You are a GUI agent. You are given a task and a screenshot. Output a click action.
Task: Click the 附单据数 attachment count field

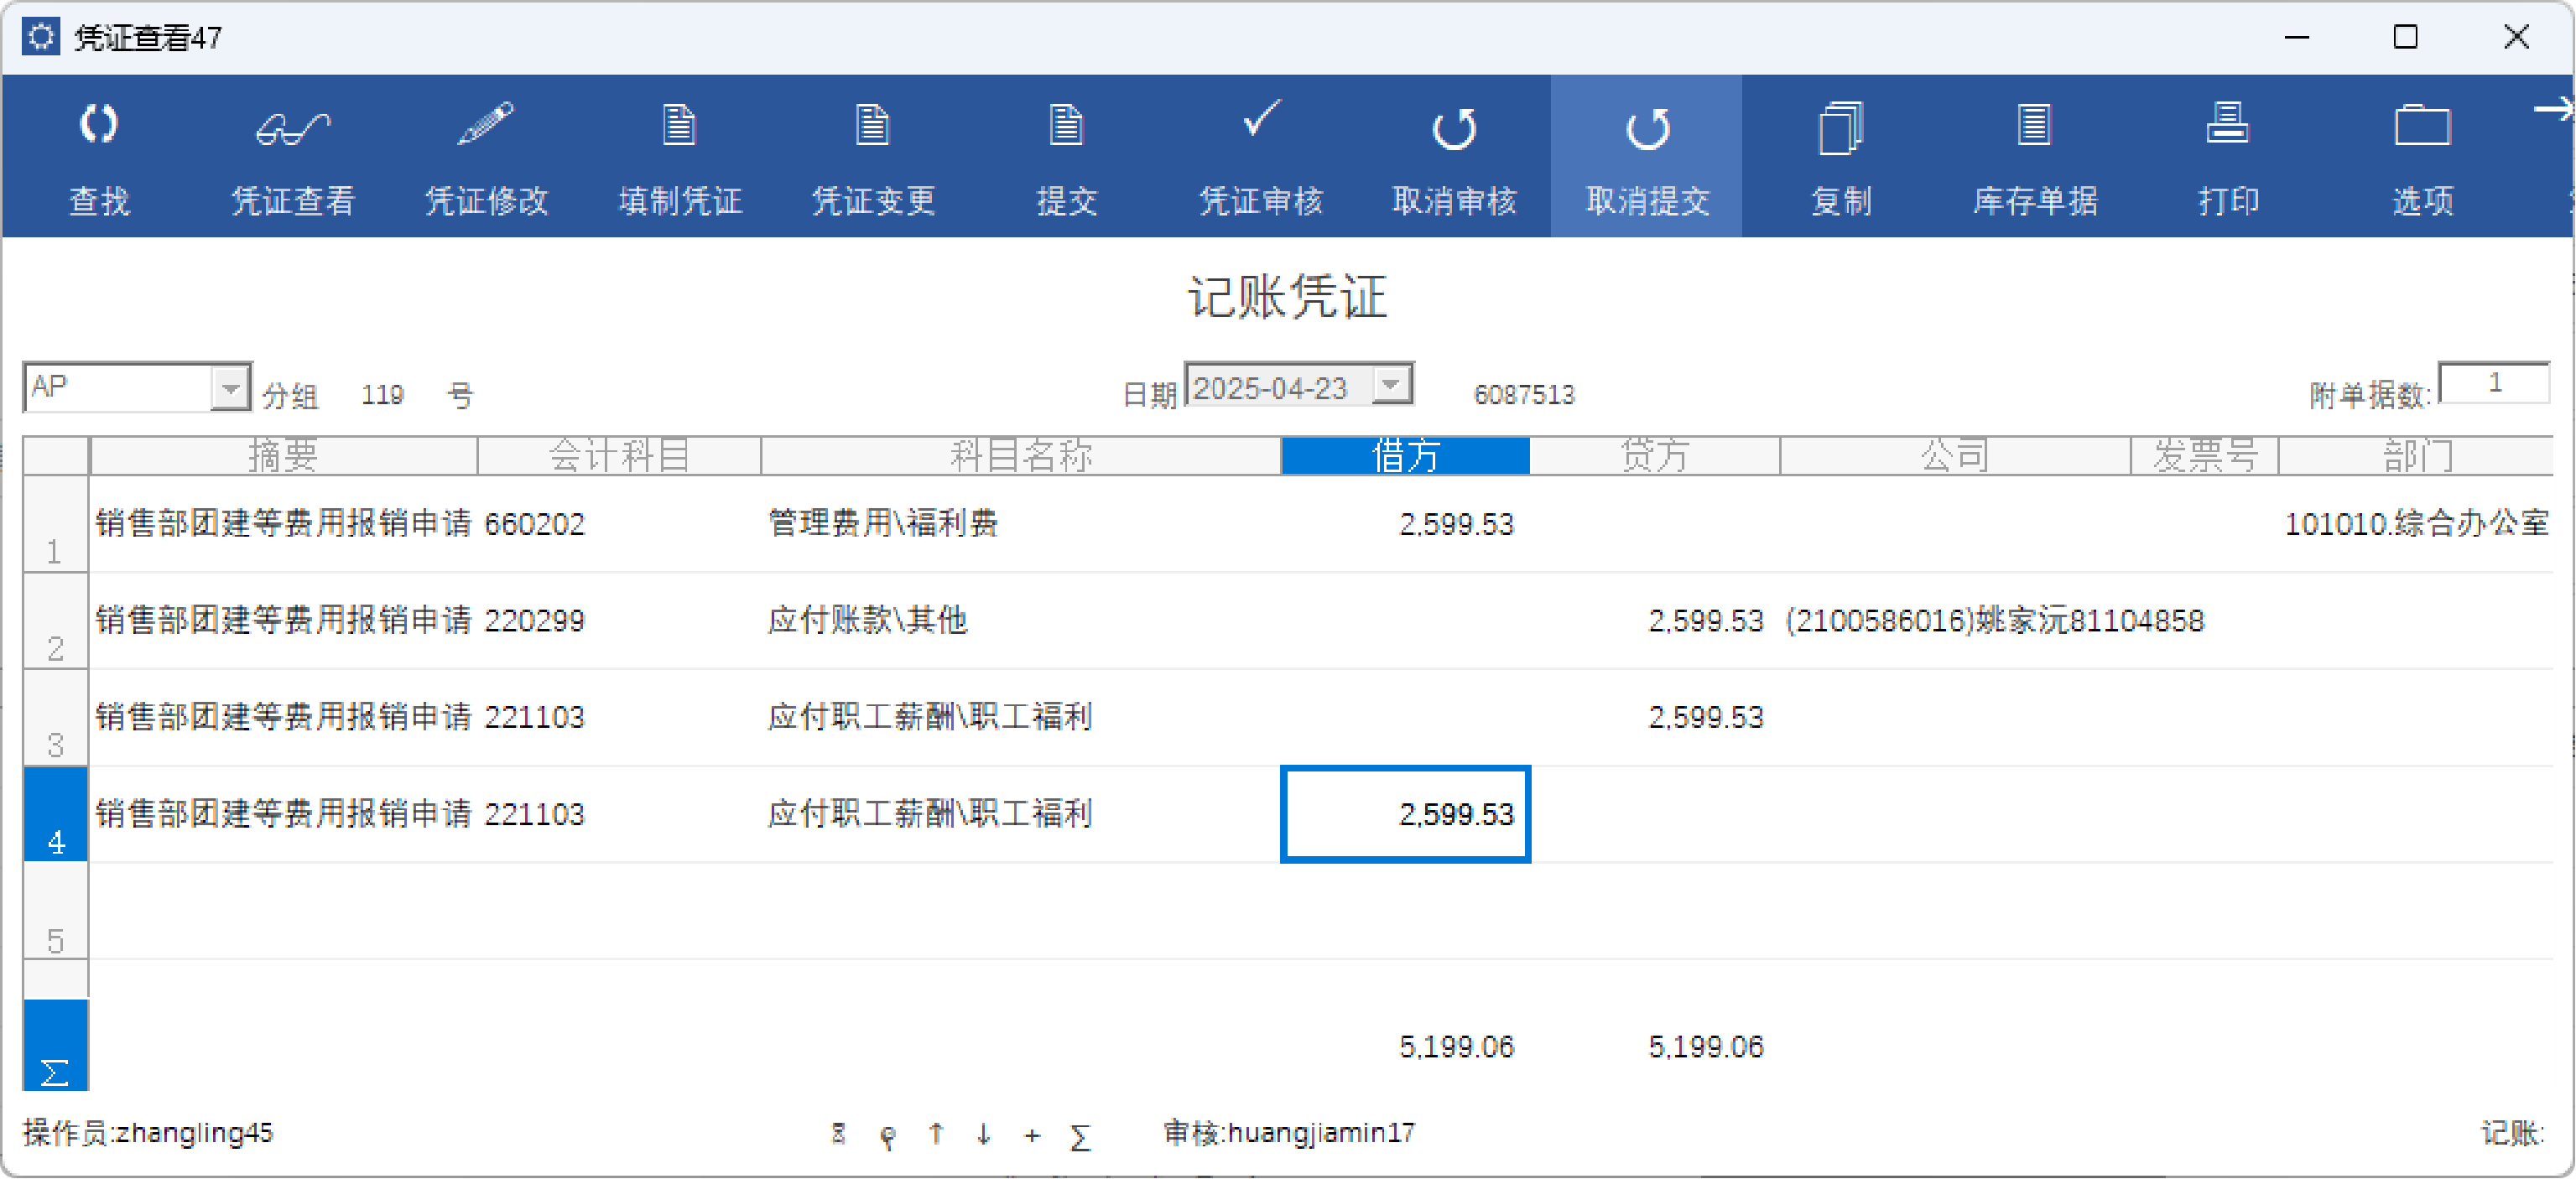pos(2493,383)
